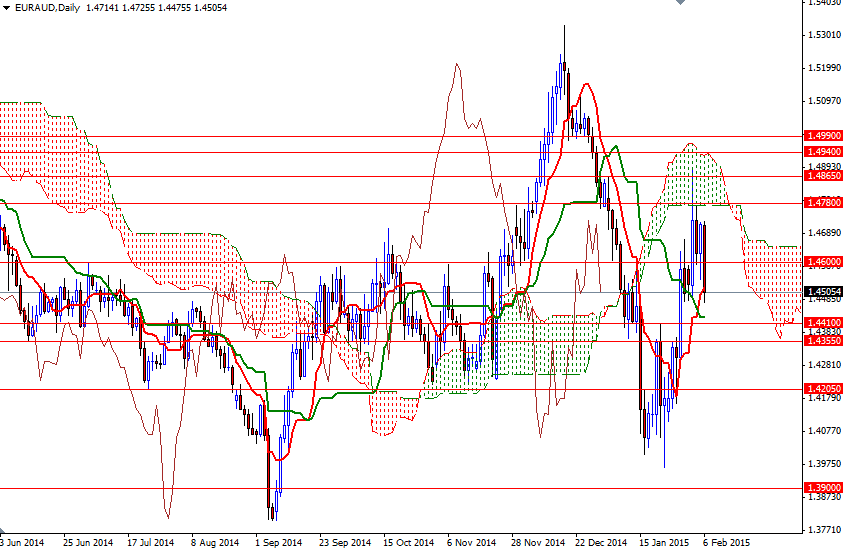The height and width of the screenshot is (549, 843).
Task: Click the 1.53010 price scale value
Action: point(824,35)
